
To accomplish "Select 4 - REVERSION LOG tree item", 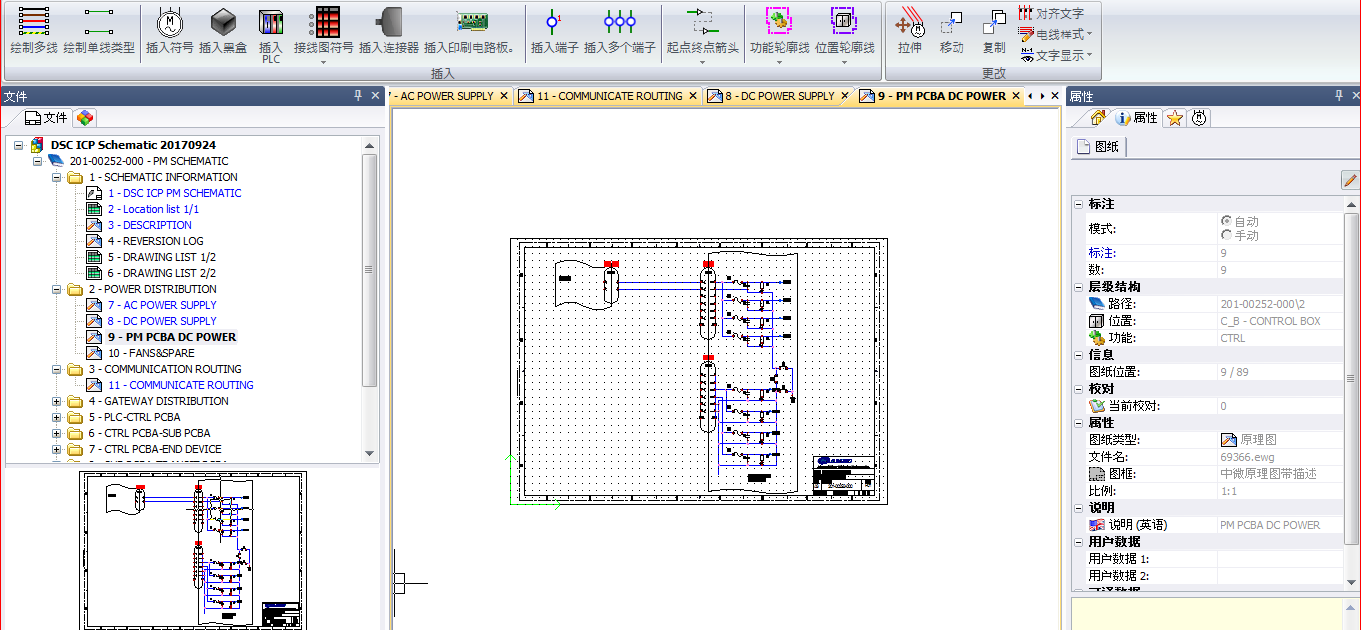I will coord(156,241).
